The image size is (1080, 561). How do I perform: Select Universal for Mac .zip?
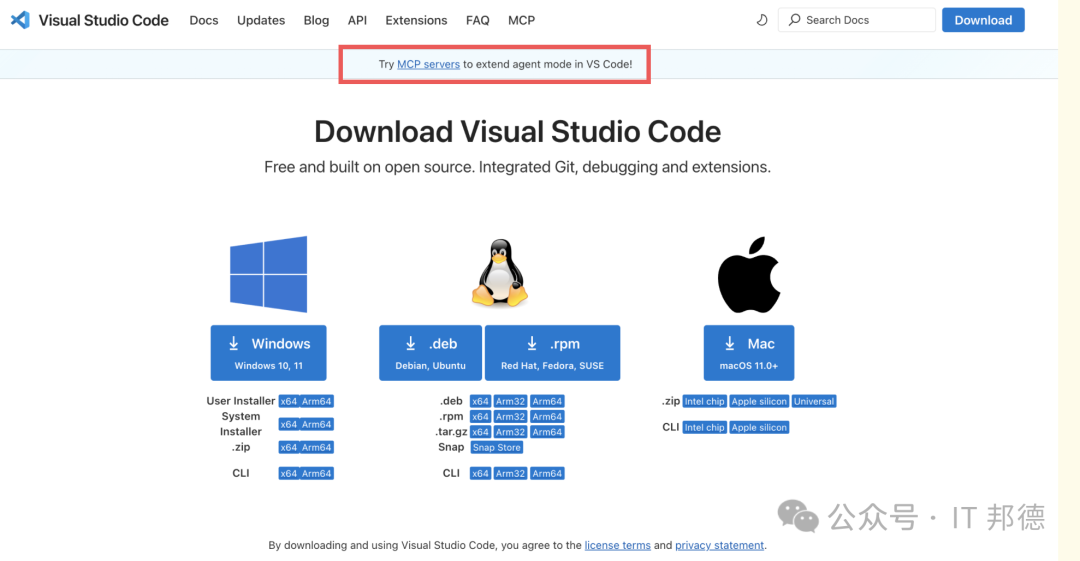[813, 401]
